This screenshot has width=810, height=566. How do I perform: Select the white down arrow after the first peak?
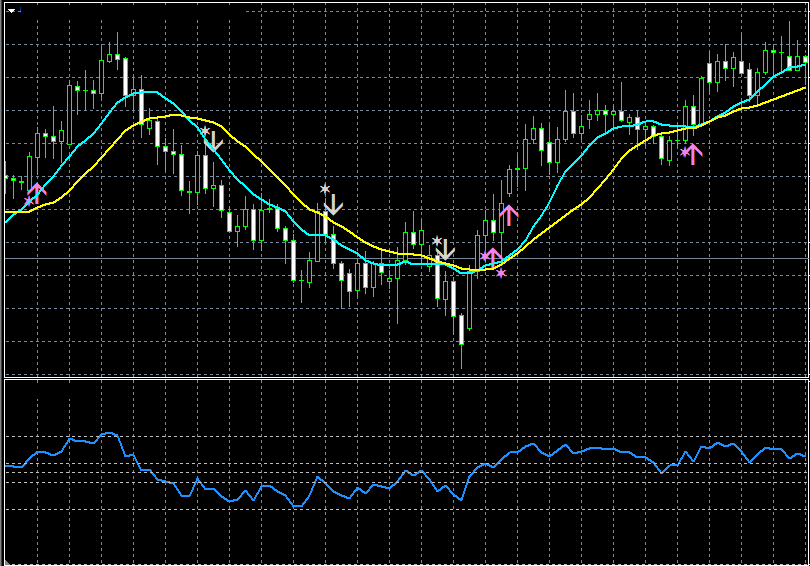(214, 142)
